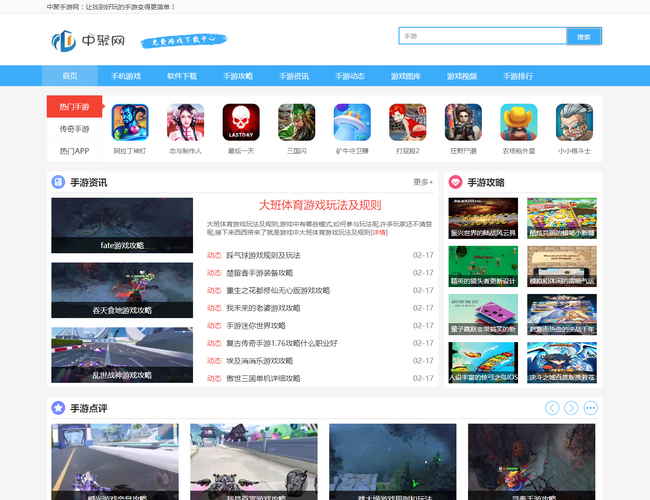Image resolution: width=650 pixels, height=500 pixels.
Task: Go to previous 手游点评 slide arrow
Action: [x=552, y=408]
